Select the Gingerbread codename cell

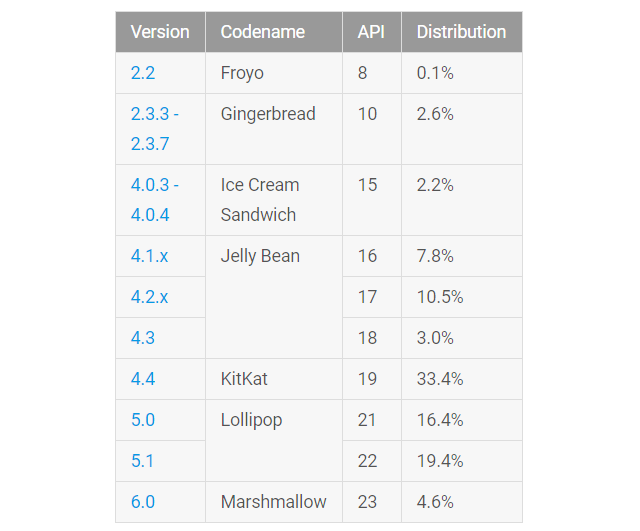tap(268, 114)
